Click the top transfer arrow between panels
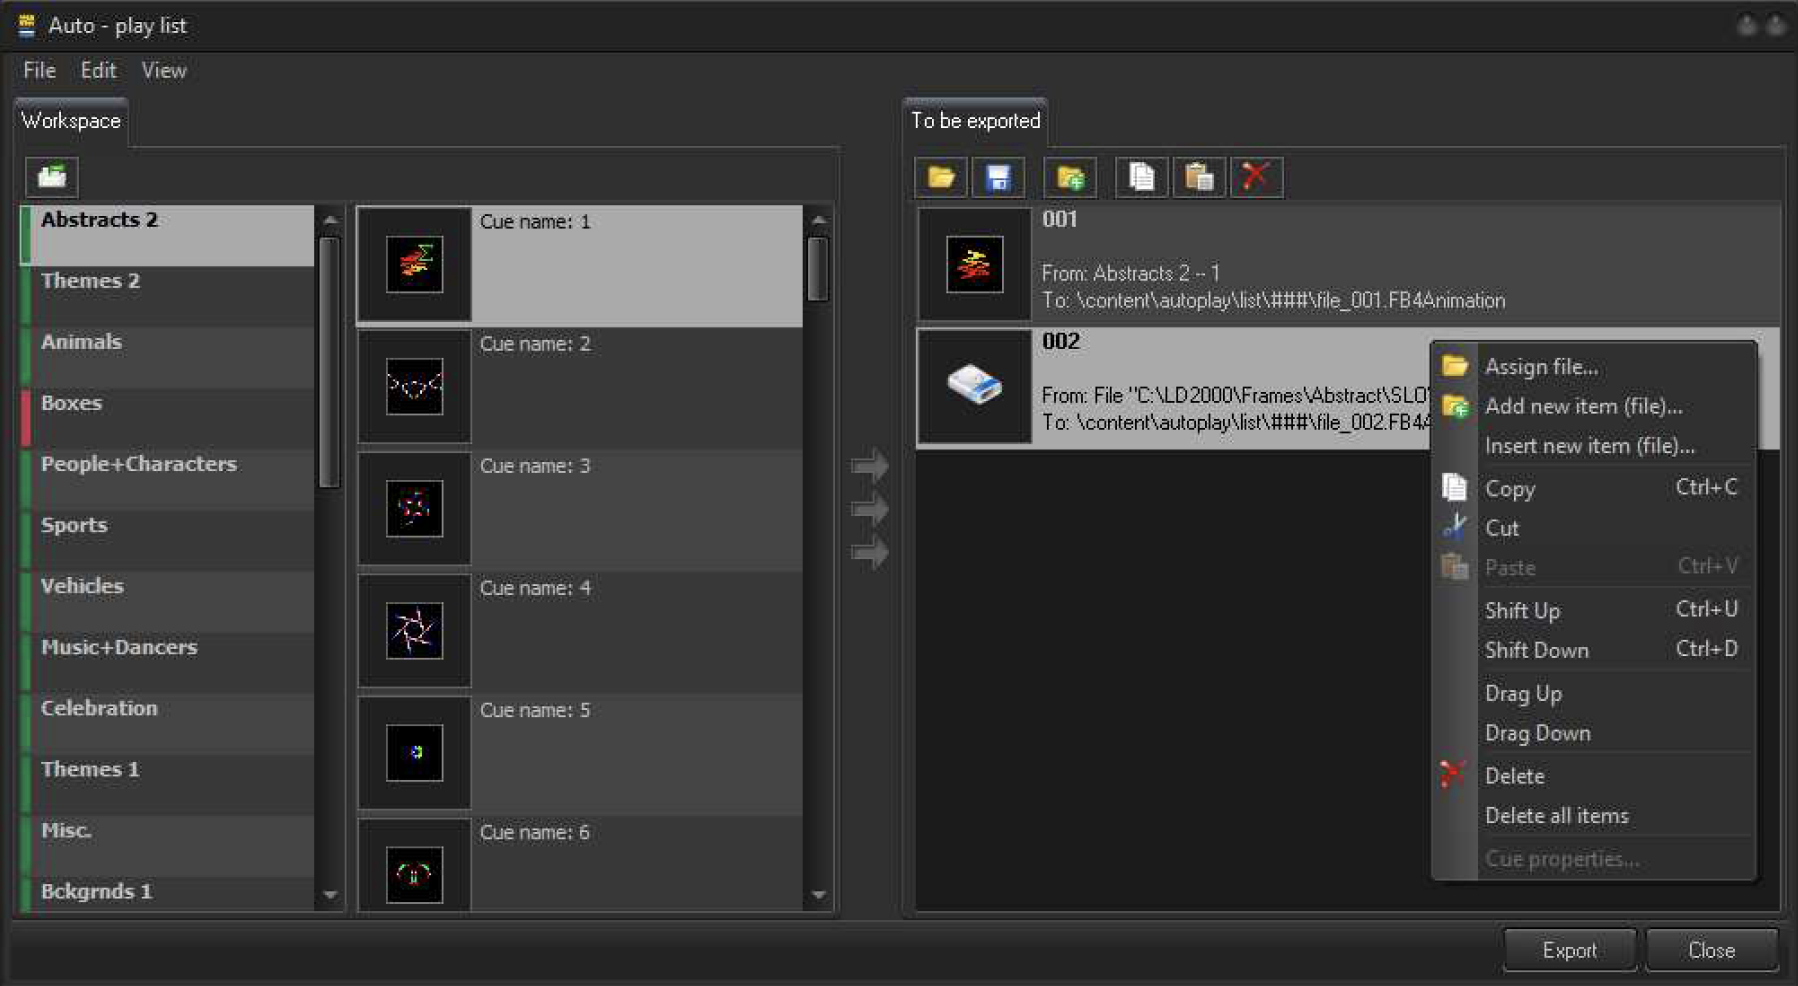This screenshot has height=986, width=1798. click(x=870, y=465)
